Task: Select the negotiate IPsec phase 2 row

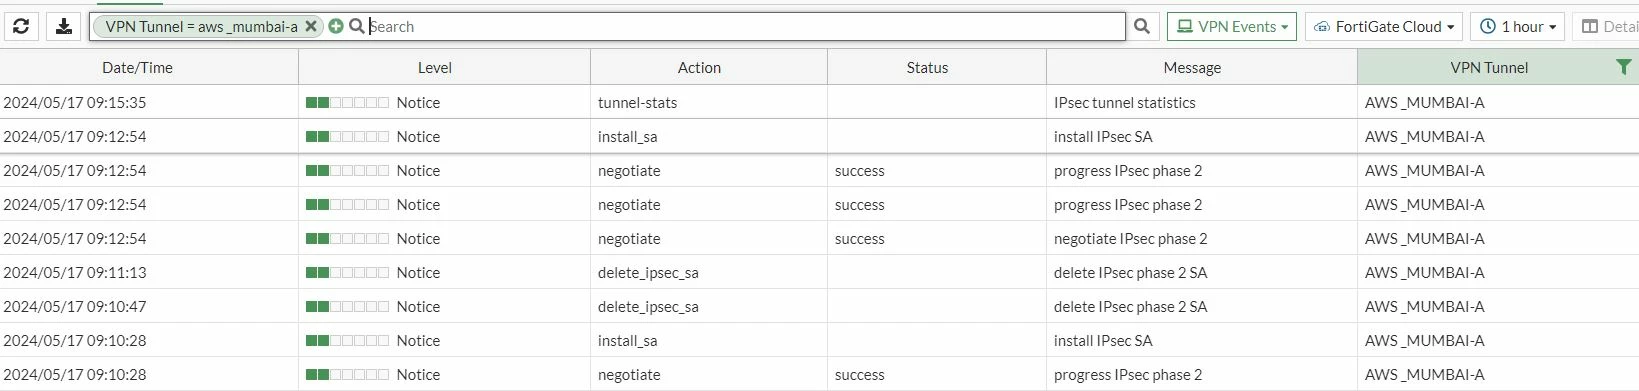Action: [x=819, y=238]
